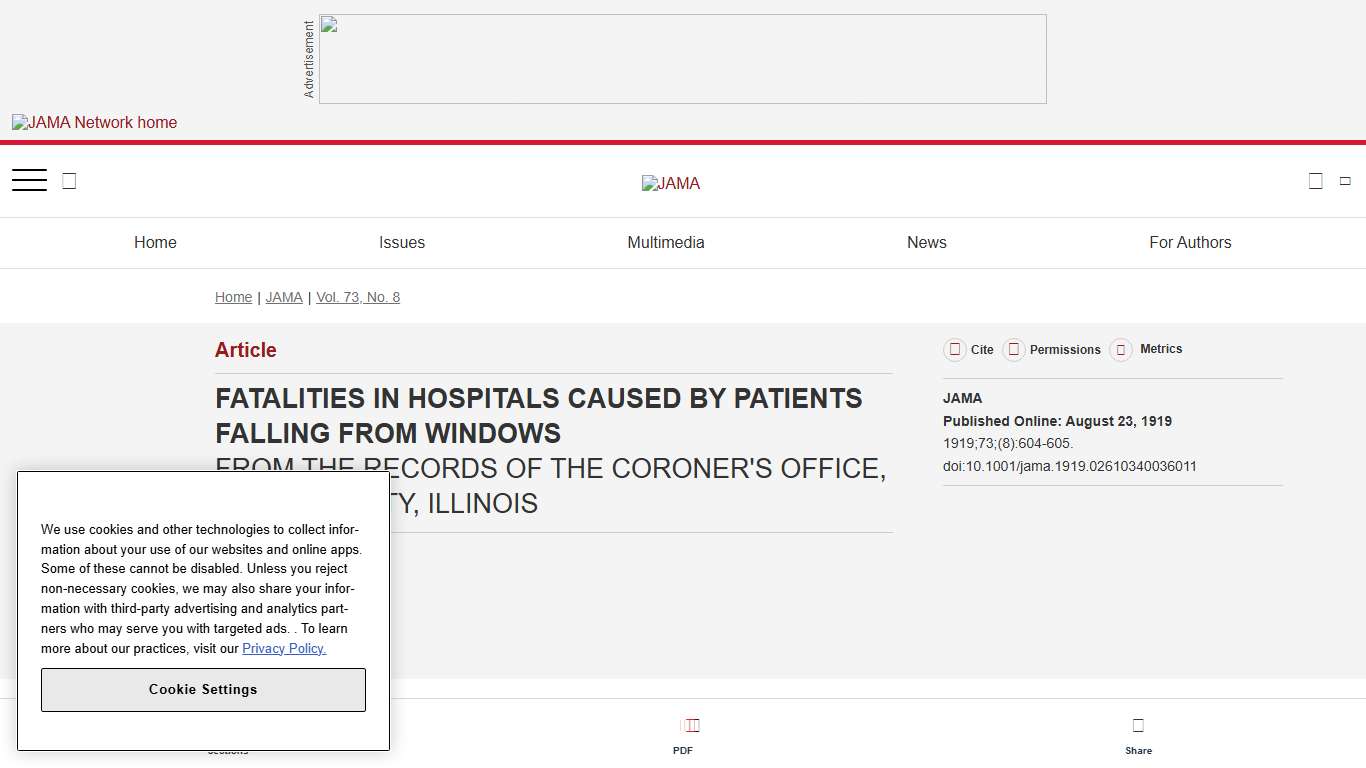Go to JAMA Network home
Viewport: 1366px width, 768px height.
click(x=94, y=122)
